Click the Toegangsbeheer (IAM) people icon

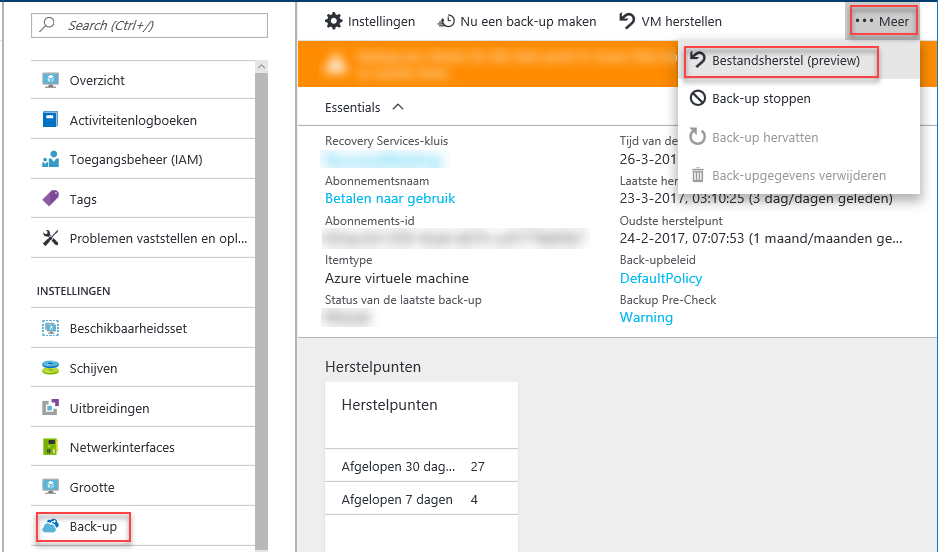coord(50,159)
